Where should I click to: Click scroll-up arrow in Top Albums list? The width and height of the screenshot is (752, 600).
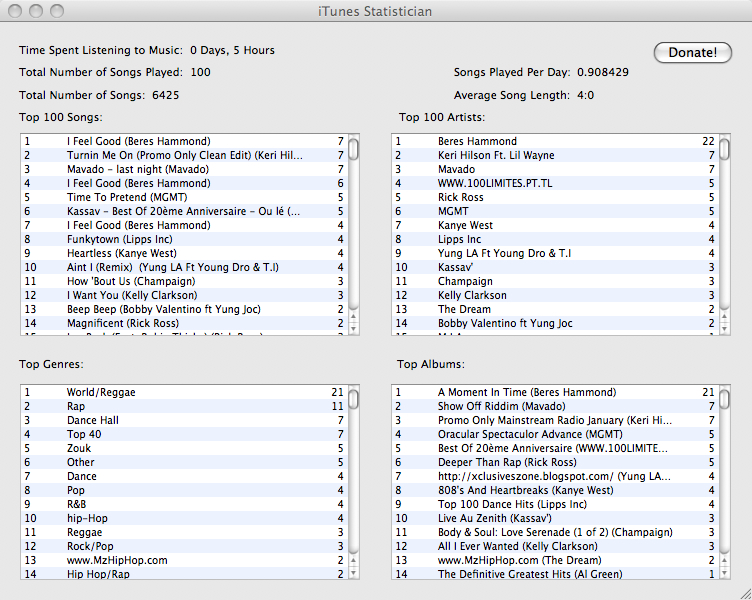[x=725, y=561]
